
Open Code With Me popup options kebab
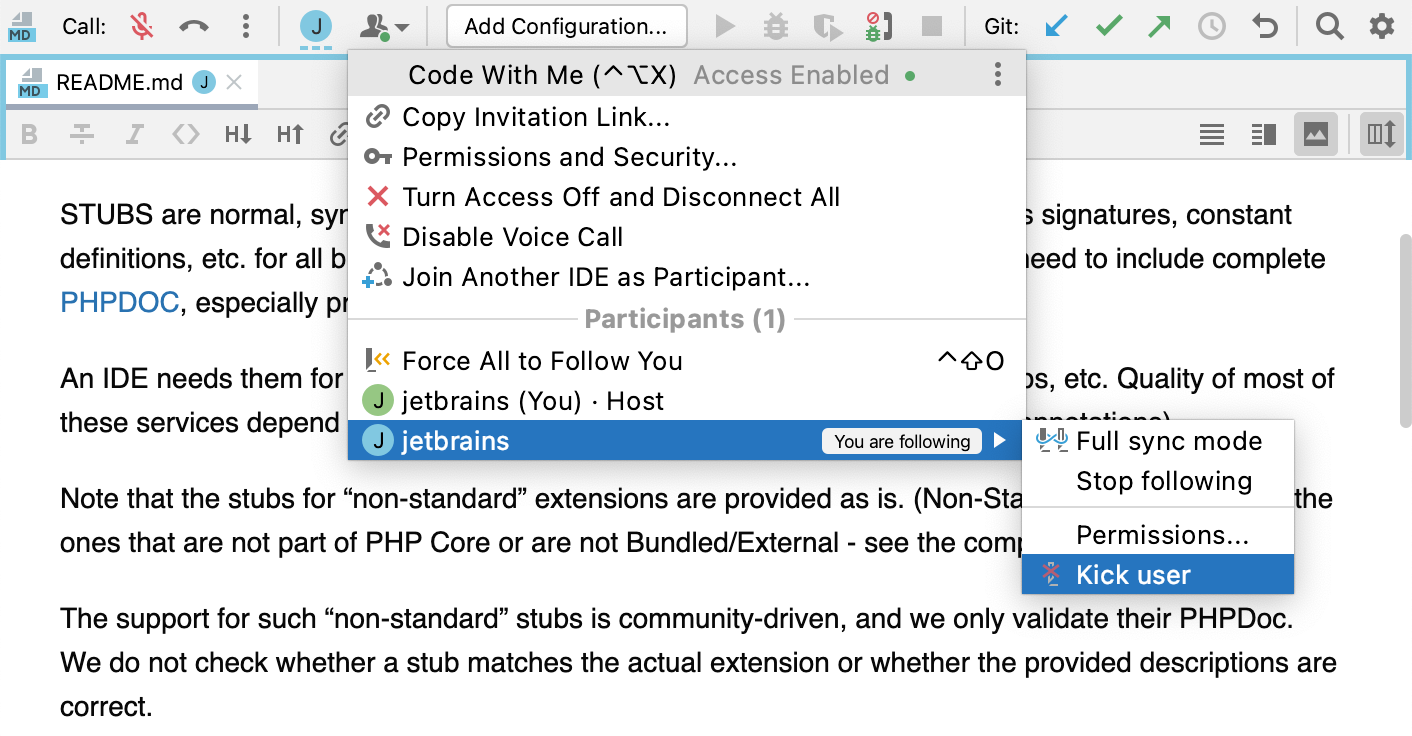click(997, 75)
